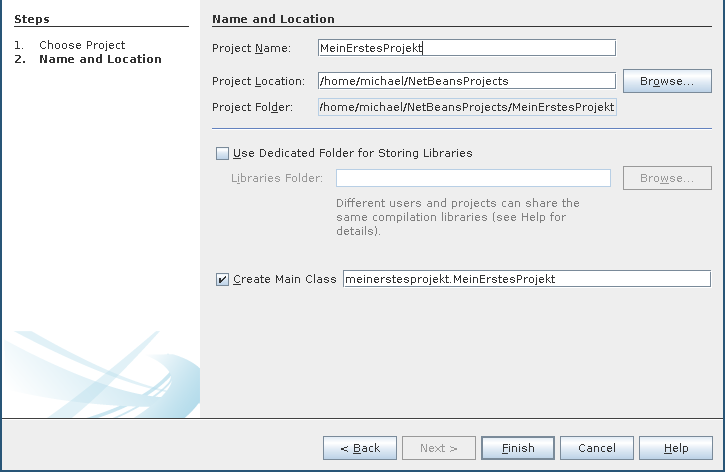Cancel the new project wizard
Viewport: 725px width, 472px height.
[x=597, y=448]
